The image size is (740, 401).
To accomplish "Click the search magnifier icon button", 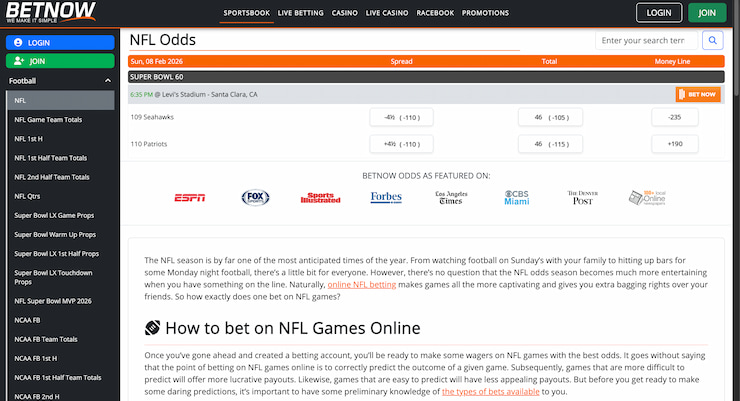I will click(x=713, y=41).
